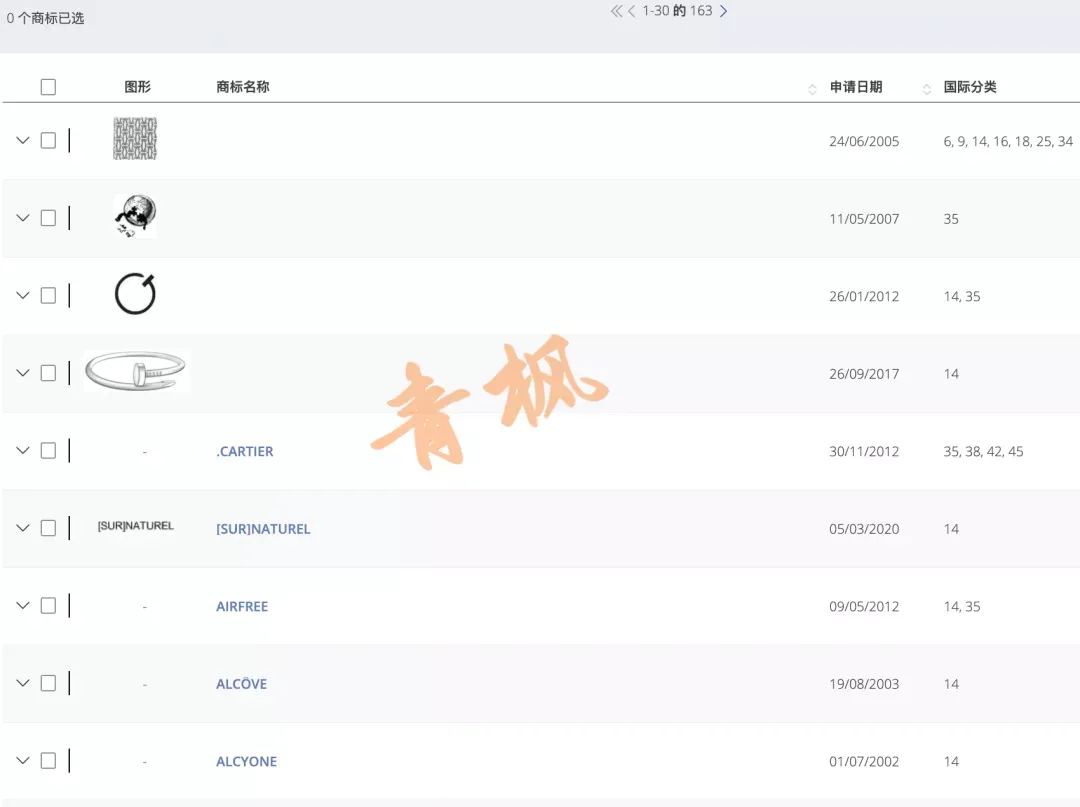The width and height of the screenshot is (1080, 807).
Task: Click the 国际分类 column header
Action: pos(970,87)
